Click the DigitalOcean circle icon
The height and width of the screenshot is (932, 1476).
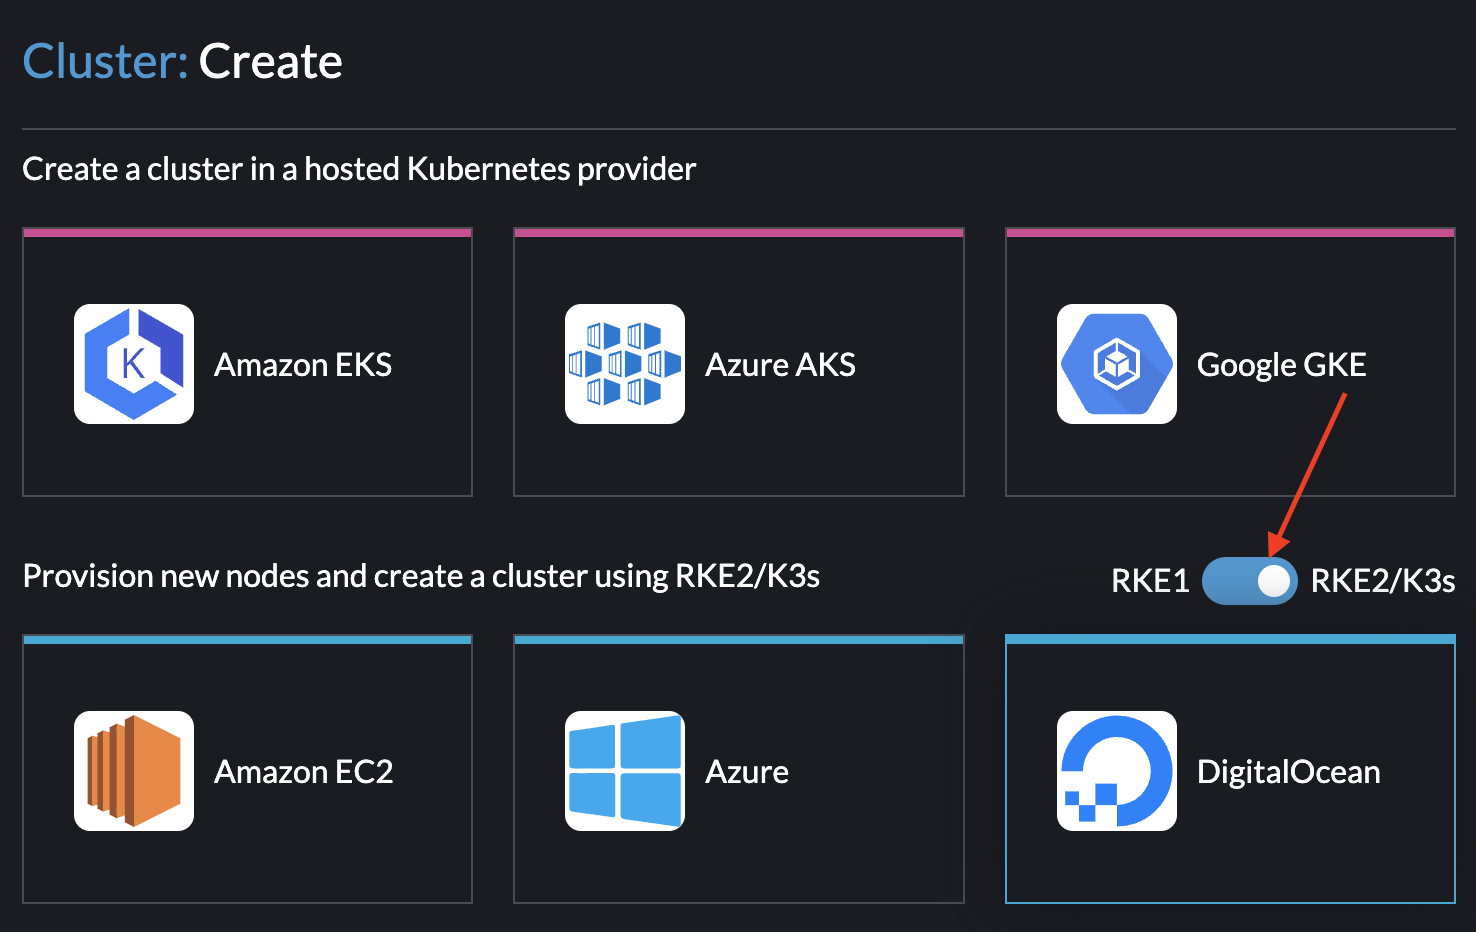point(1116,770)
